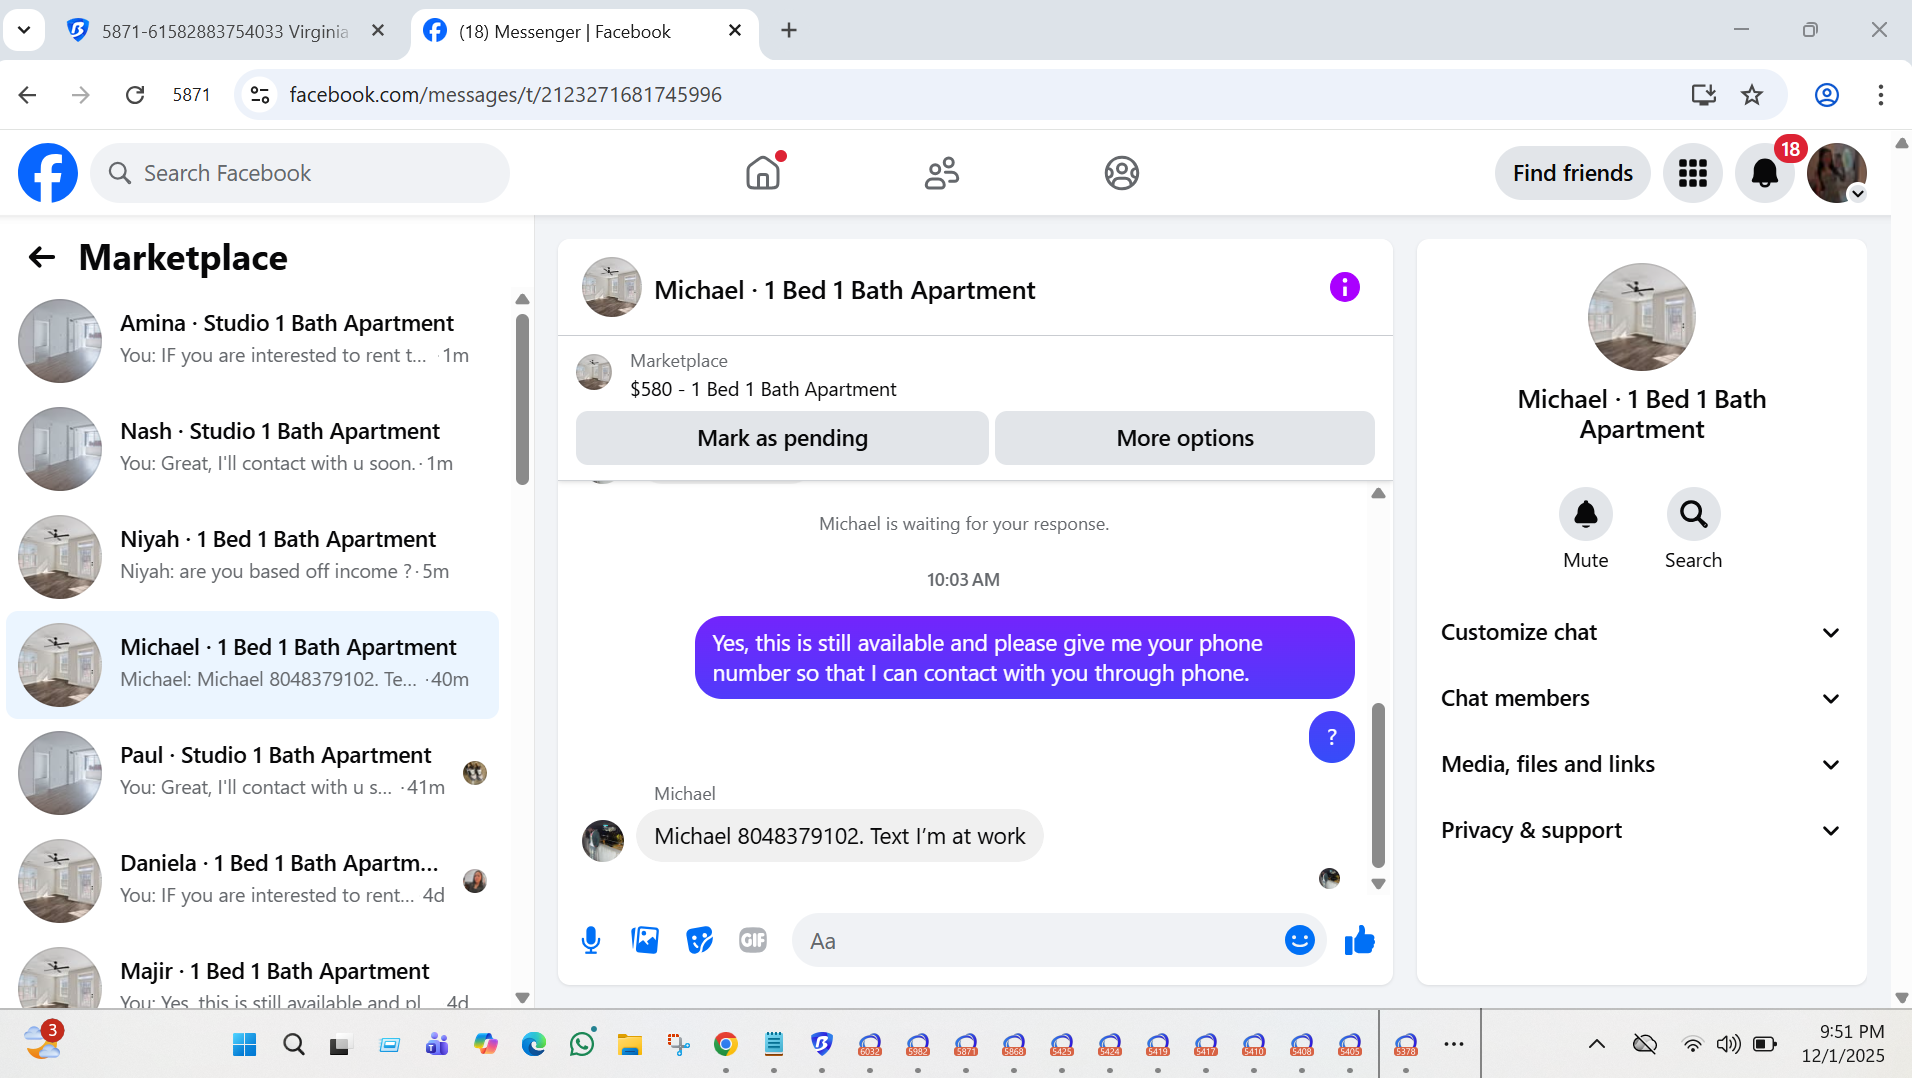This screenshot has height=1078, width=1912.
Task: Focus the Aa message input box
Action: point(1040,941)
